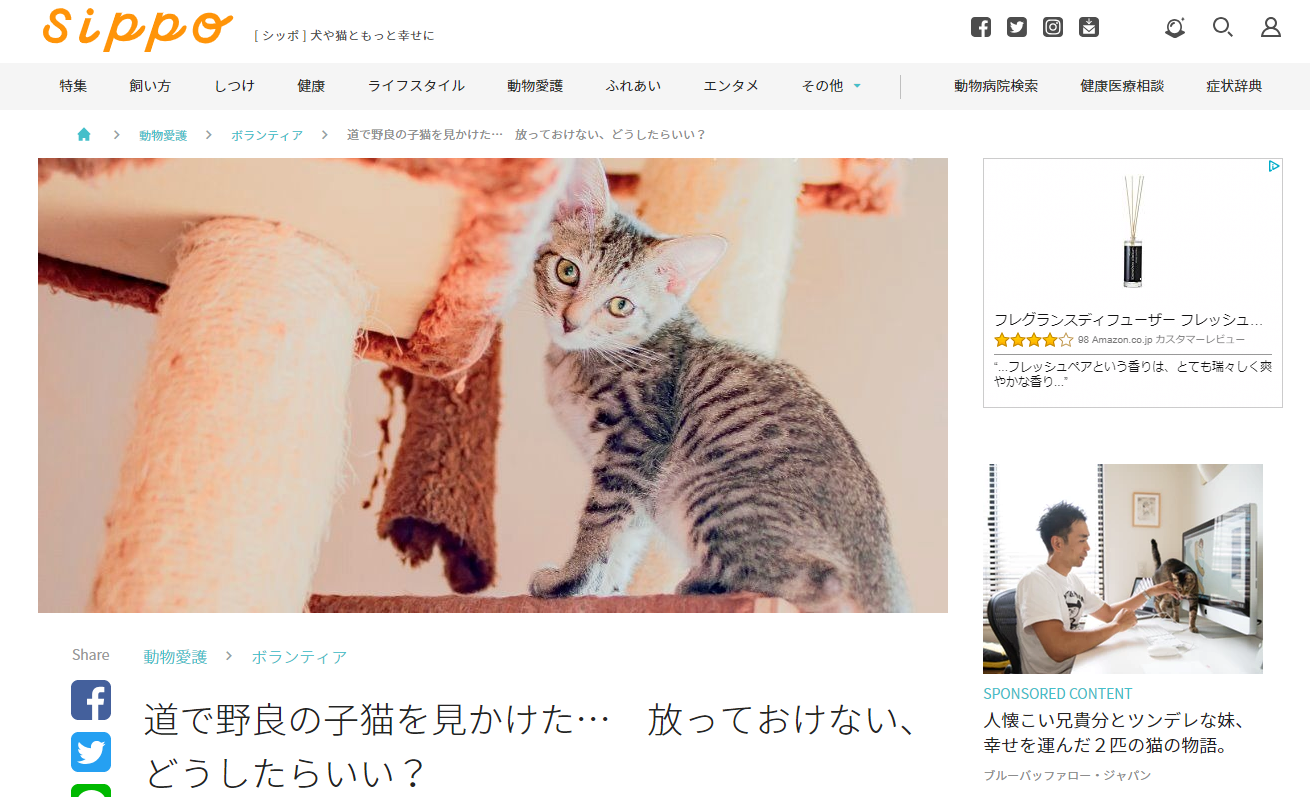Open the 特集 menu item
The height and width of the screenshot is (797, 1310).
73,86
